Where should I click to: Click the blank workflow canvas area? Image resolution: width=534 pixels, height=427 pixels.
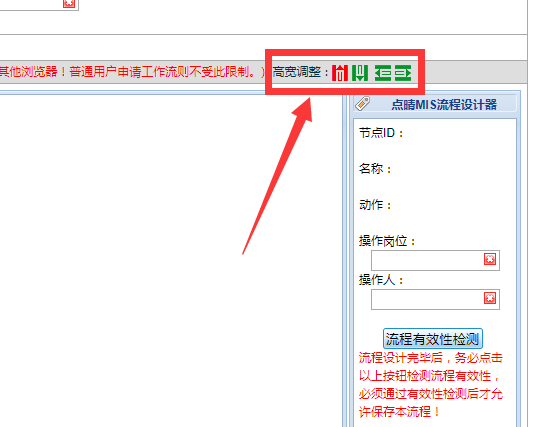170,260
